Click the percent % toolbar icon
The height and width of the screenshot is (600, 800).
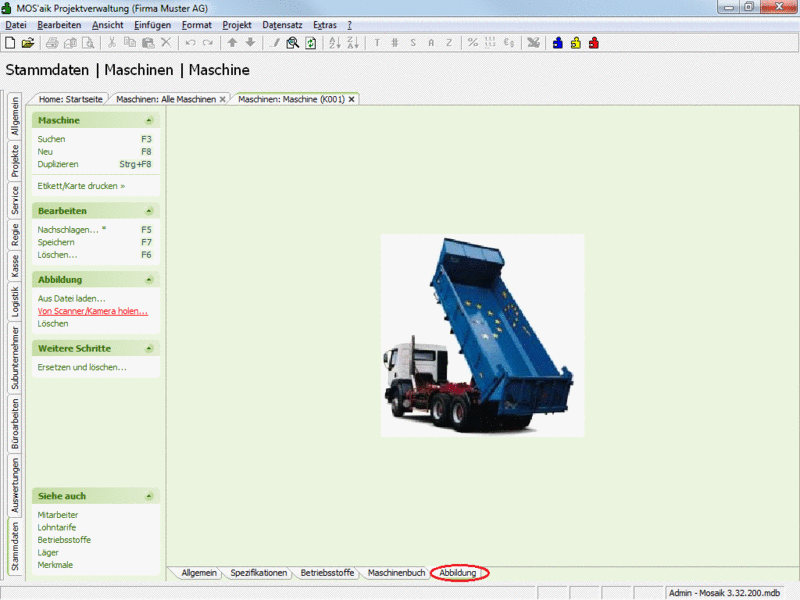(473, 43)
